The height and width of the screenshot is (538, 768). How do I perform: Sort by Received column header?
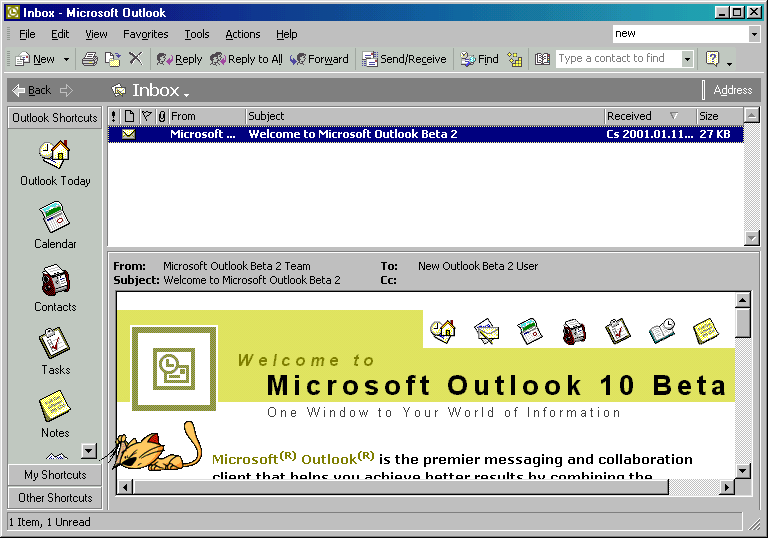[650, 117]
